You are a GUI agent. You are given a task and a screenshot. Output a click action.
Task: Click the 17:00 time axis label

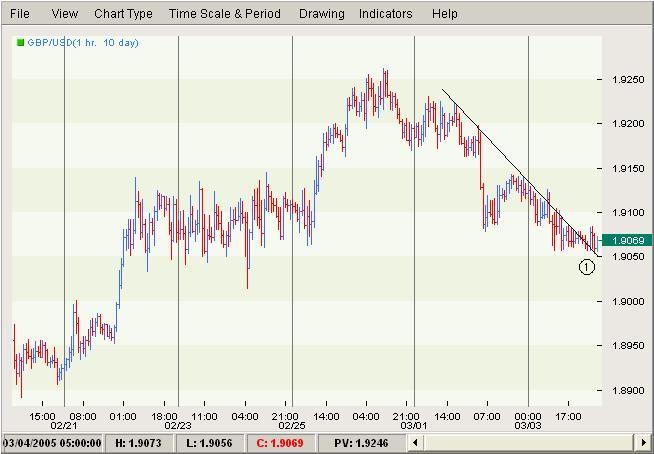(x=568, y=416)
